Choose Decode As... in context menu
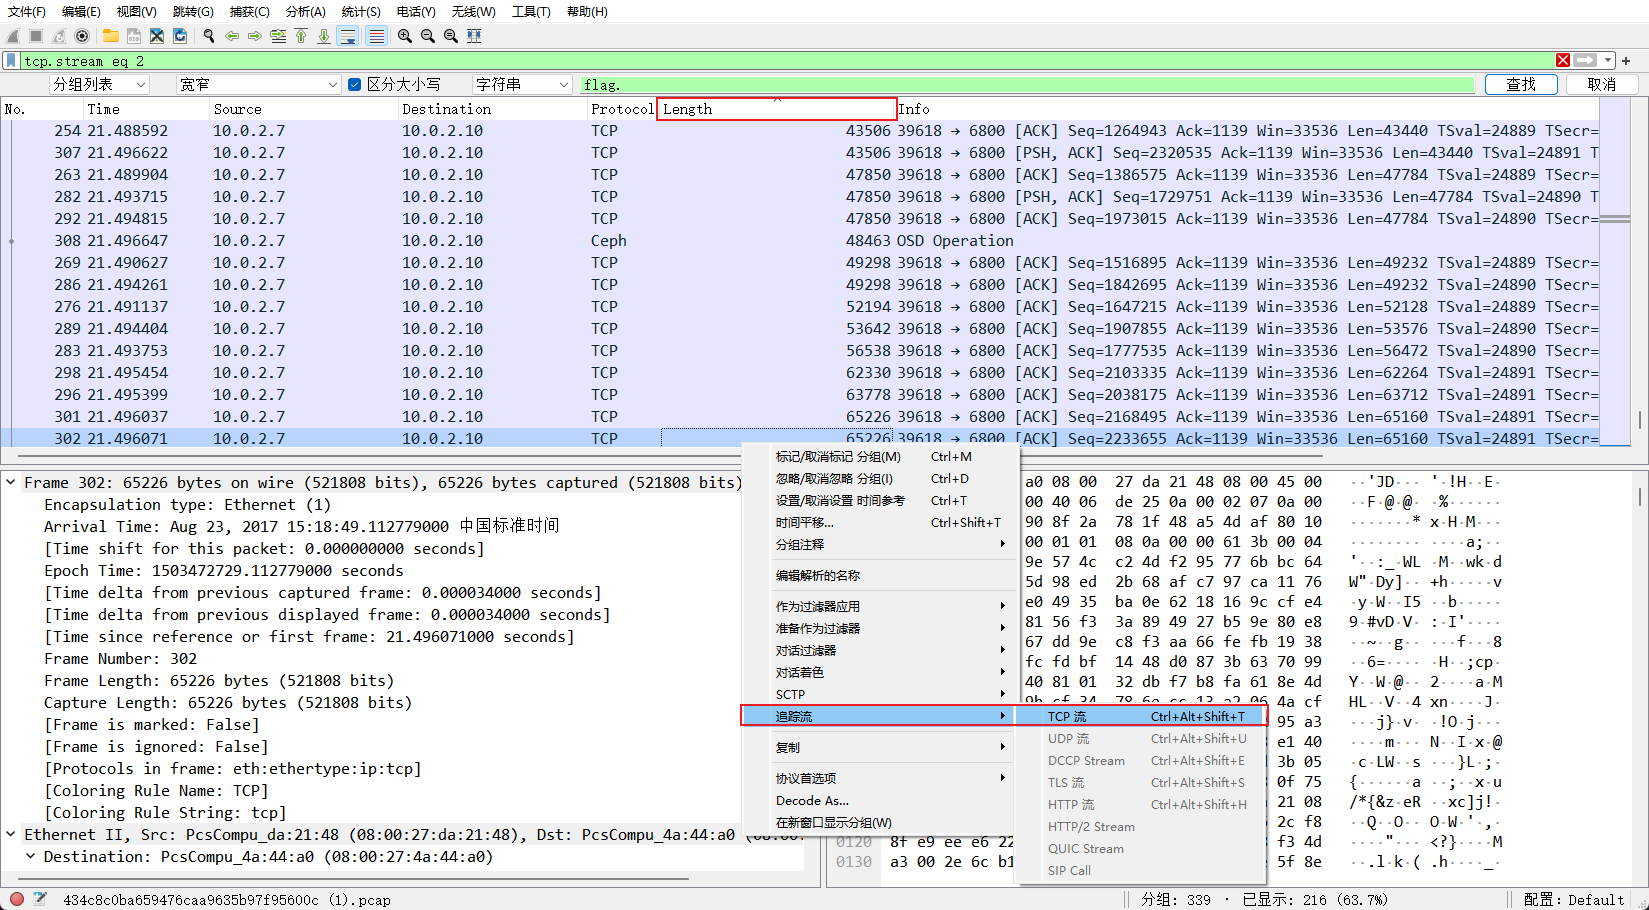Screen dimensions: 1649x910 880,801
